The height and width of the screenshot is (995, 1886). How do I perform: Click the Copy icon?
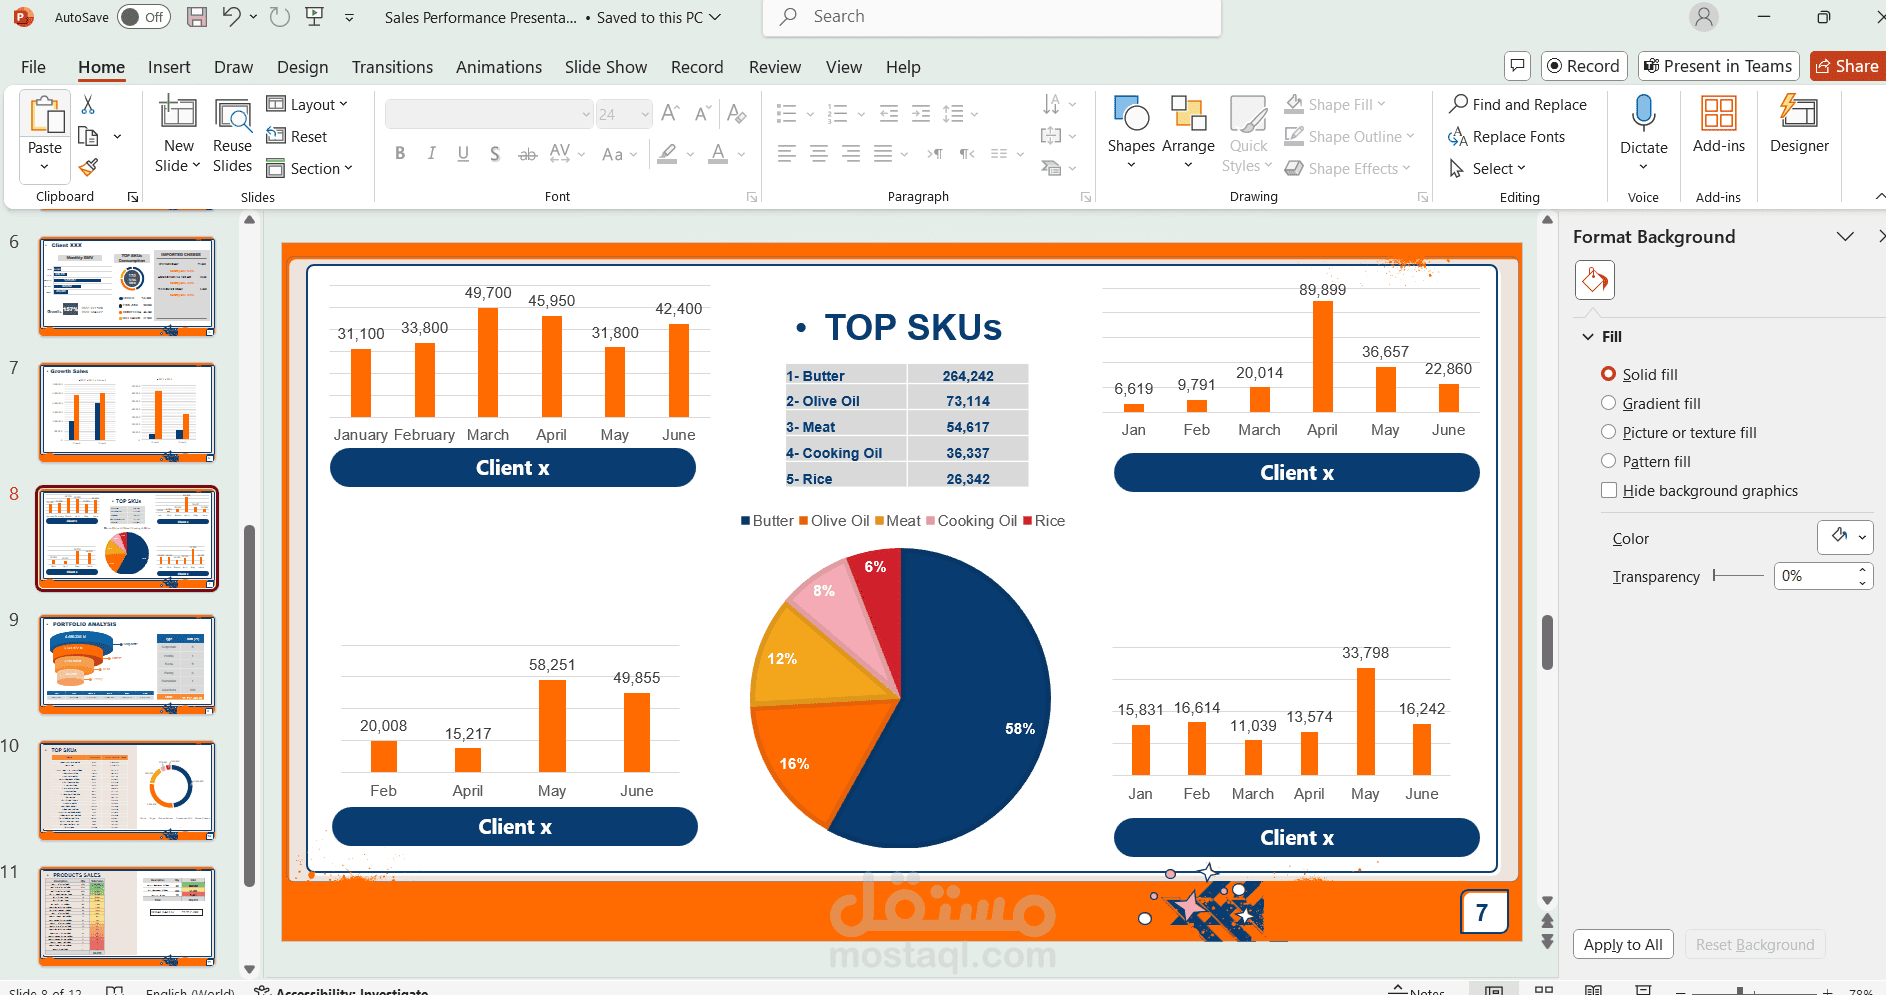pos(88,136)
